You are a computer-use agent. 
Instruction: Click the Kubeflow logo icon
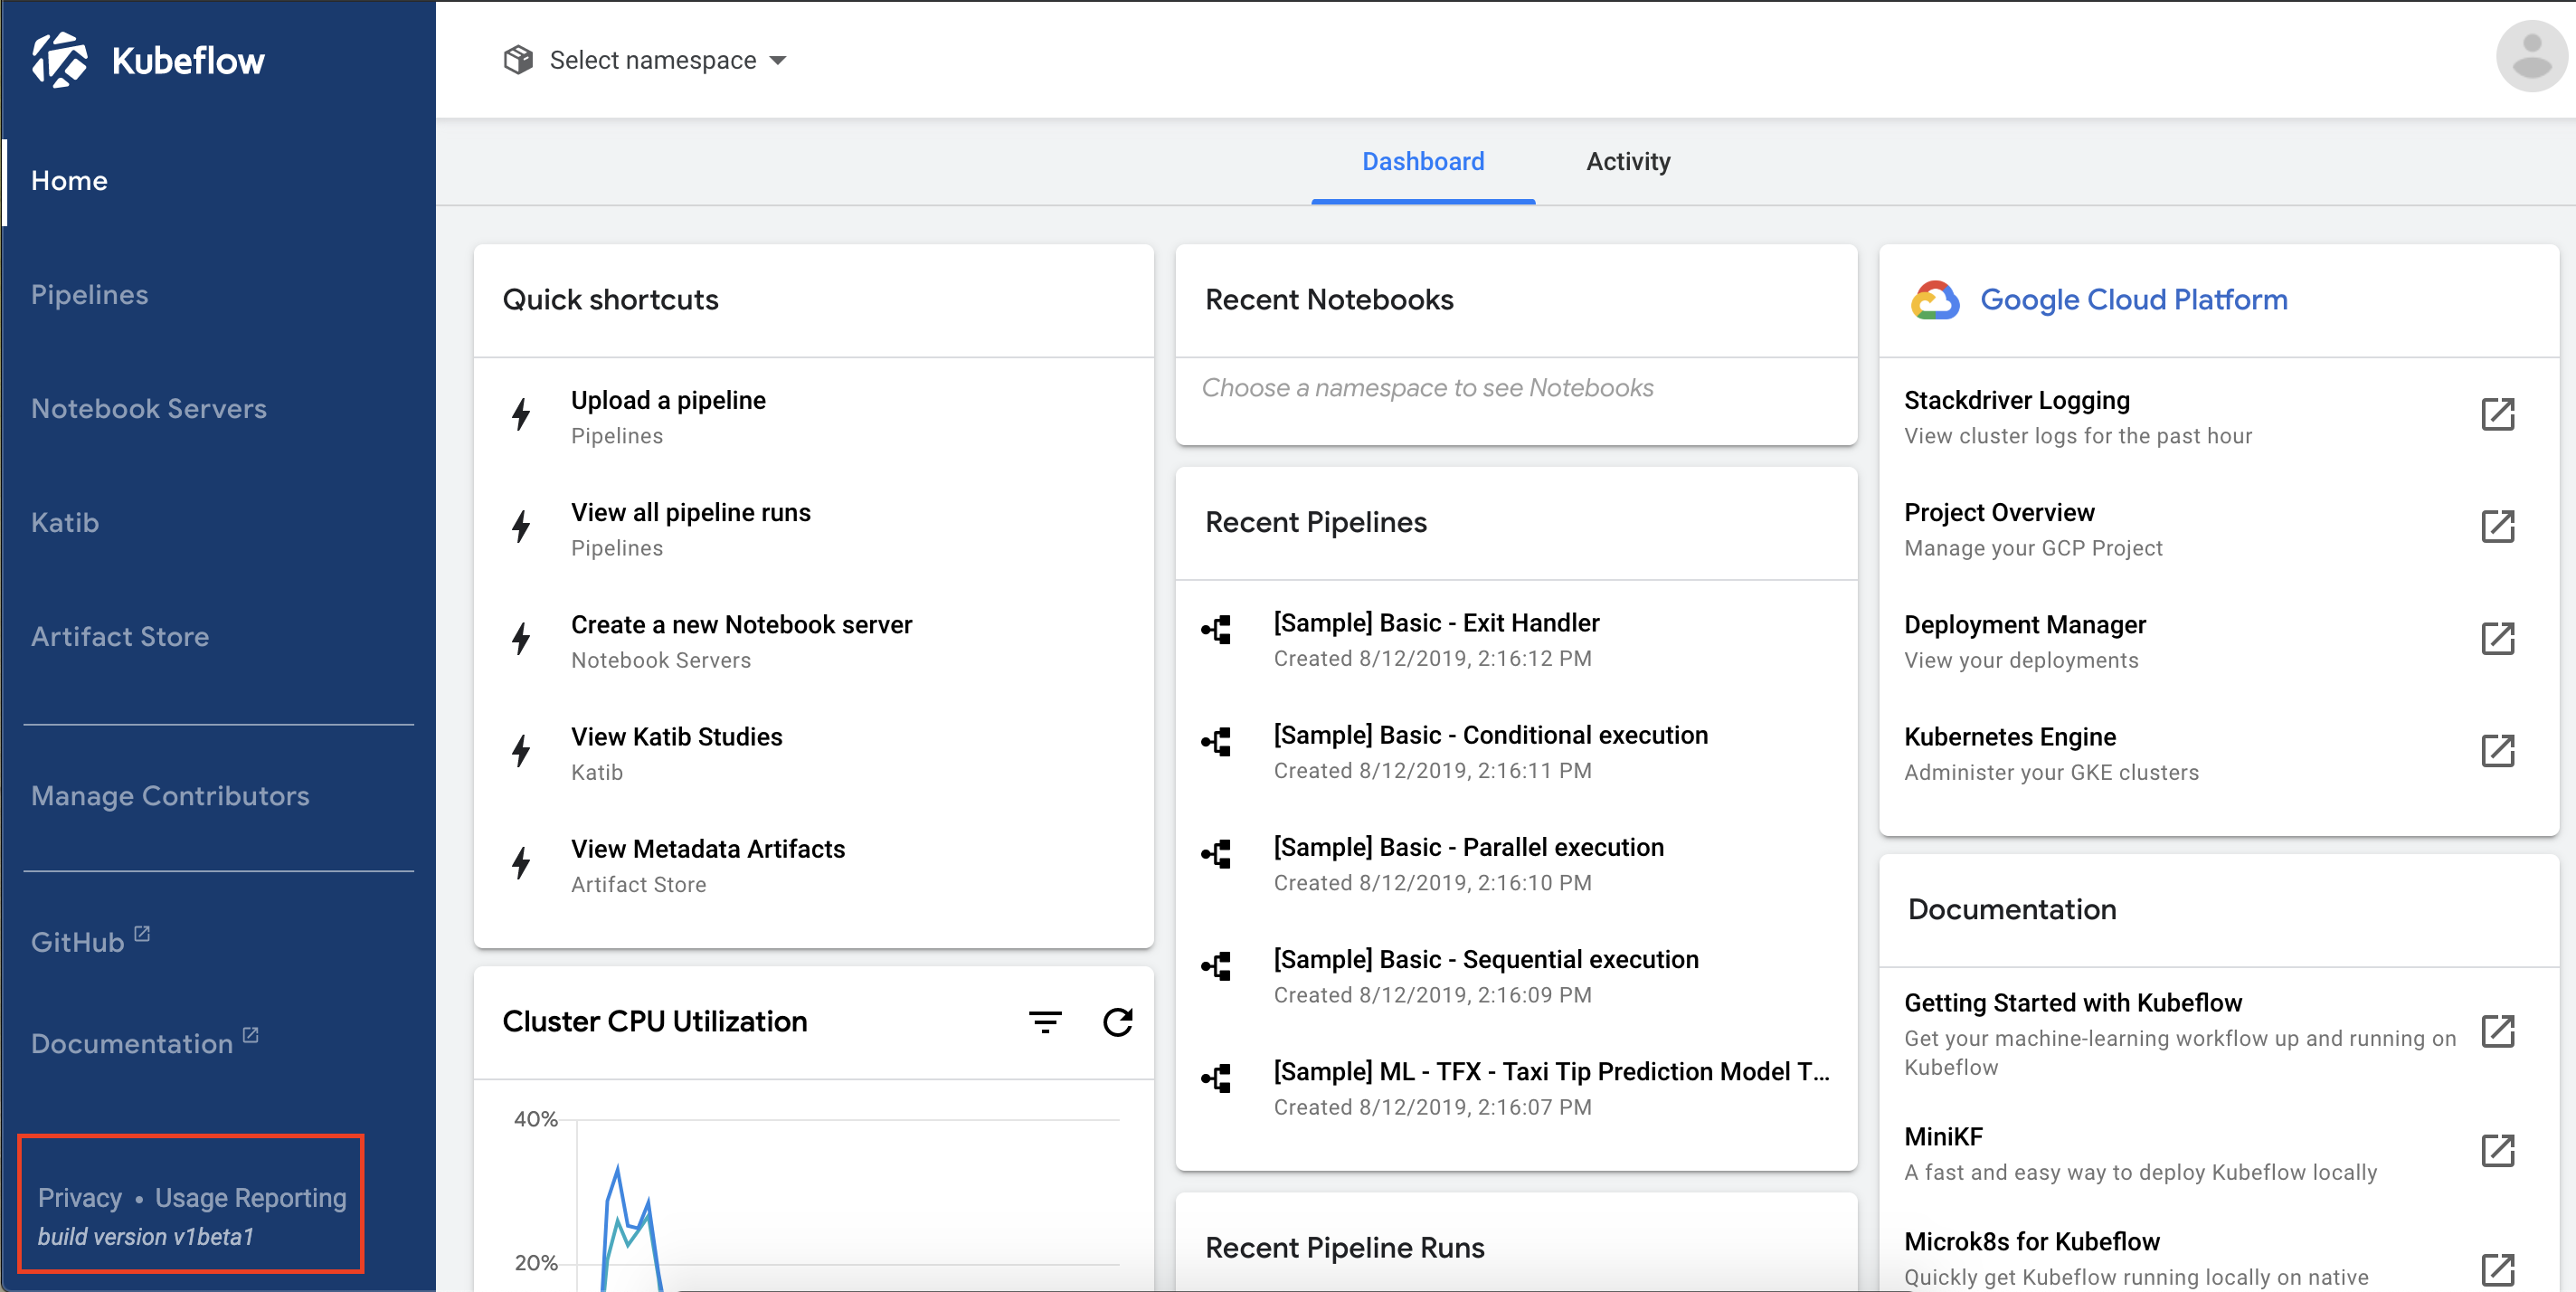pos(59,60)
